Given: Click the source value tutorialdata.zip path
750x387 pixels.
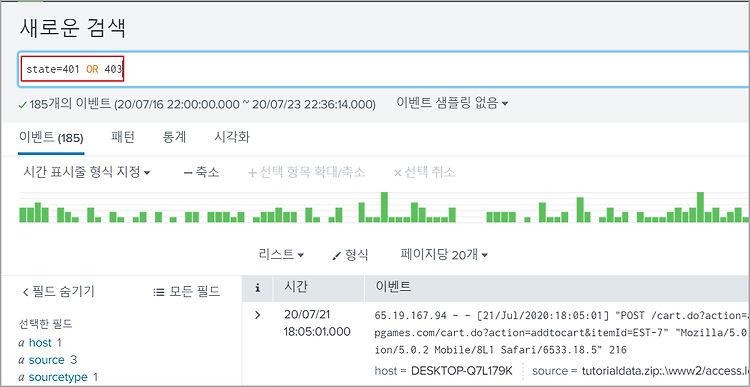Looking at the screenshot, I should (x=665, y=371).
